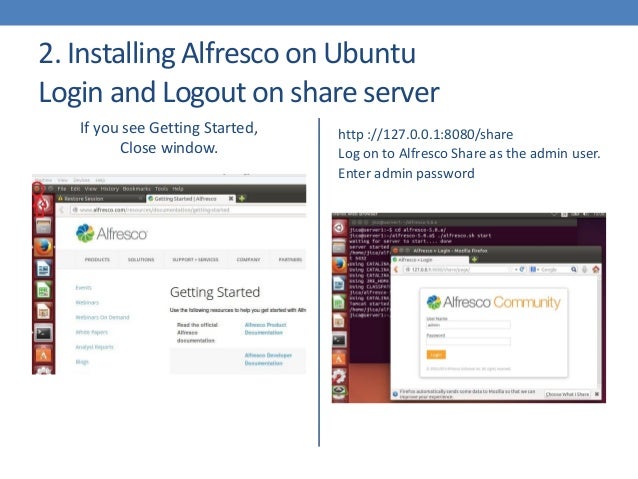This screenshot has height=479, width=638.
Task: Open LibreOffice Impress in right screenshot's dock
Action: (x=339, y=321)
